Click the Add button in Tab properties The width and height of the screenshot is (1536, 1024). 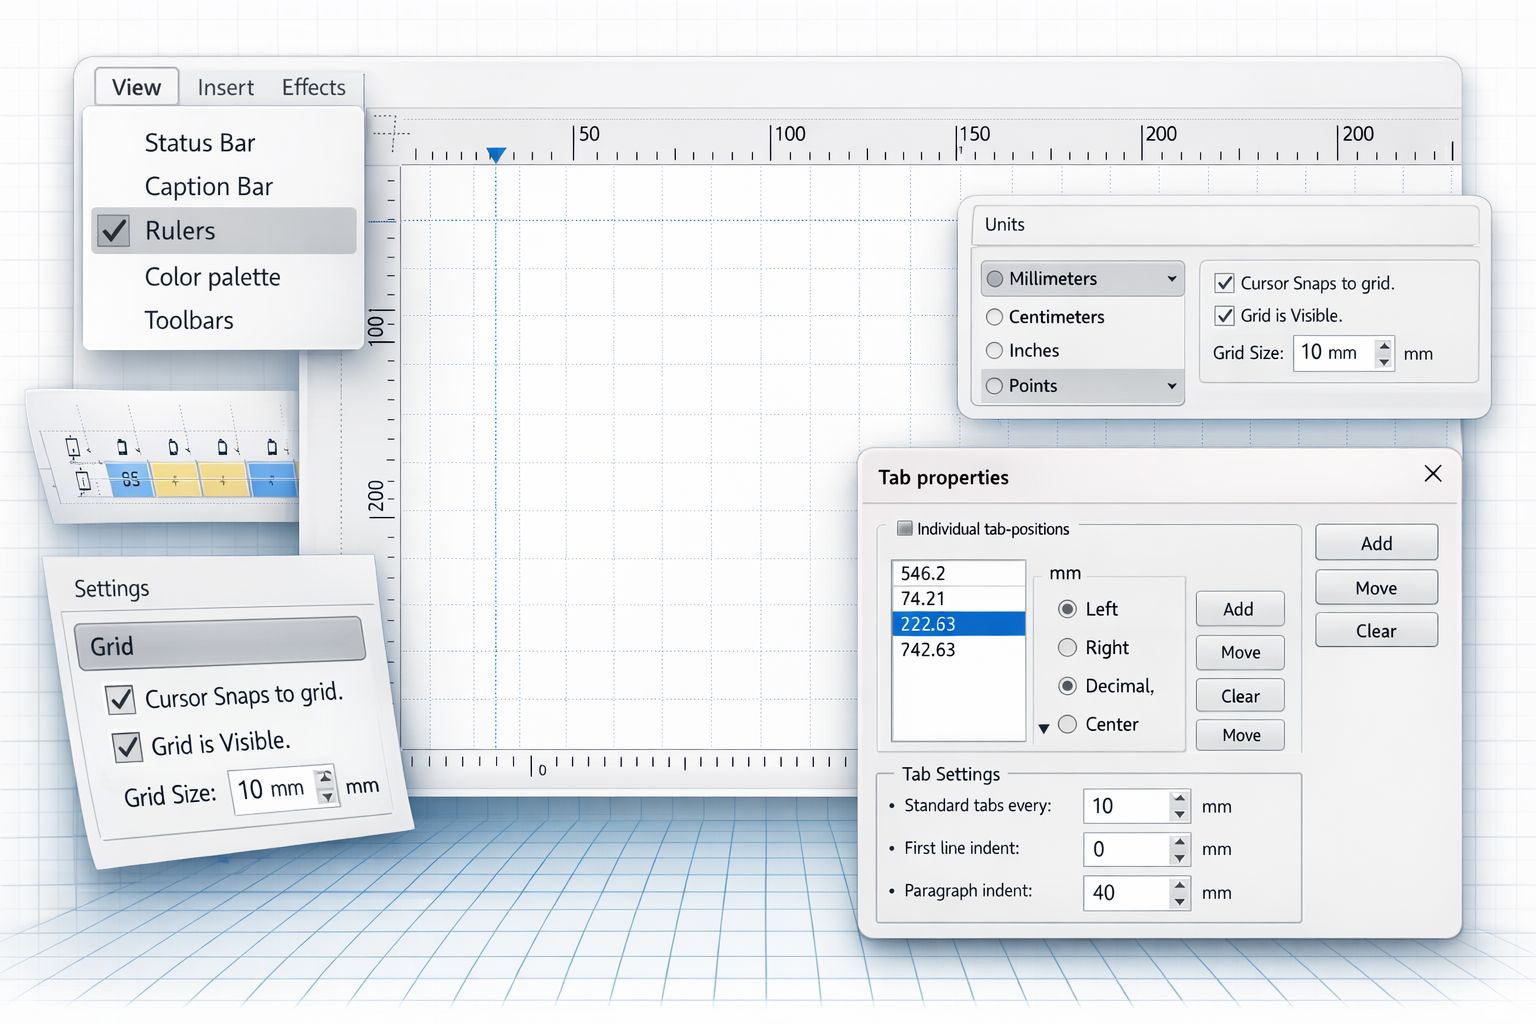(1375, 542)
